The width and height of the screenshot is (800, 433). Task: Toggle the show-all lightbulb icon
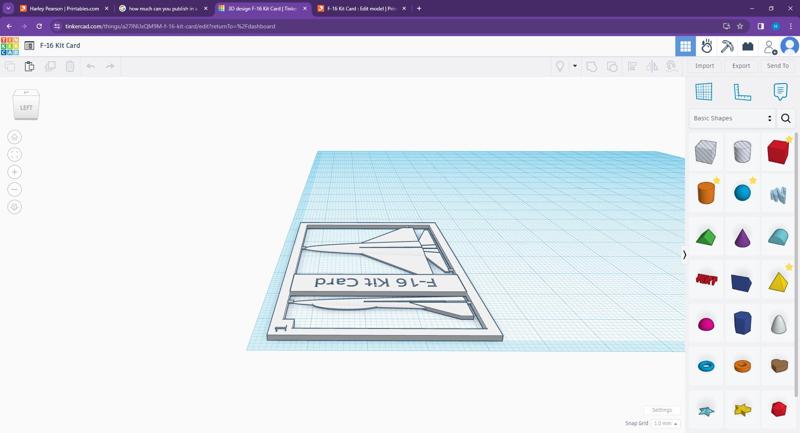(560, 66)
